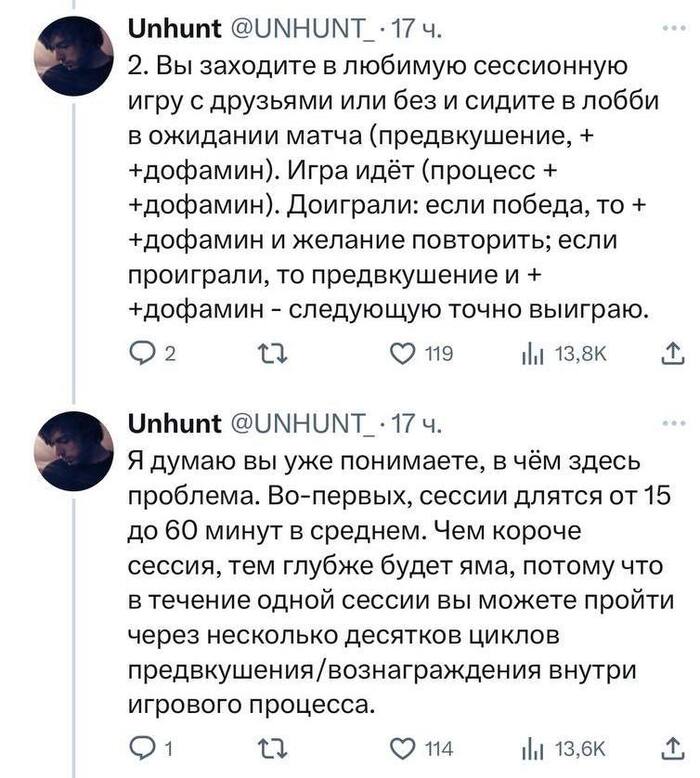Screen dimensions: 700x778
Task: Retweet the second tweet about session length
Action: (x=269, y=748)
